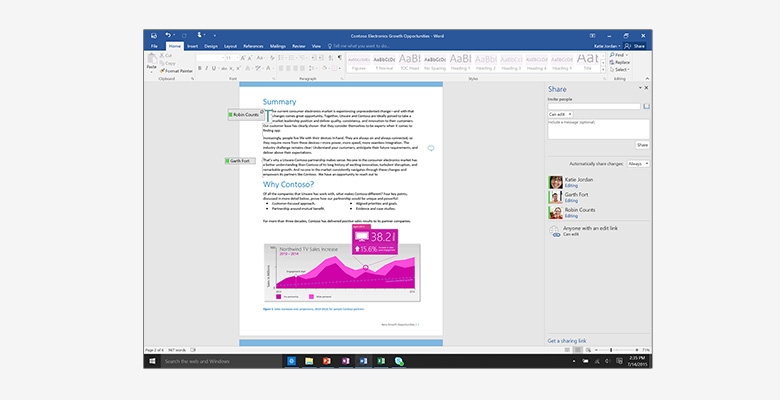Click the Share button in the Share pane
The image size is (780, 400).
coord(642,145)
